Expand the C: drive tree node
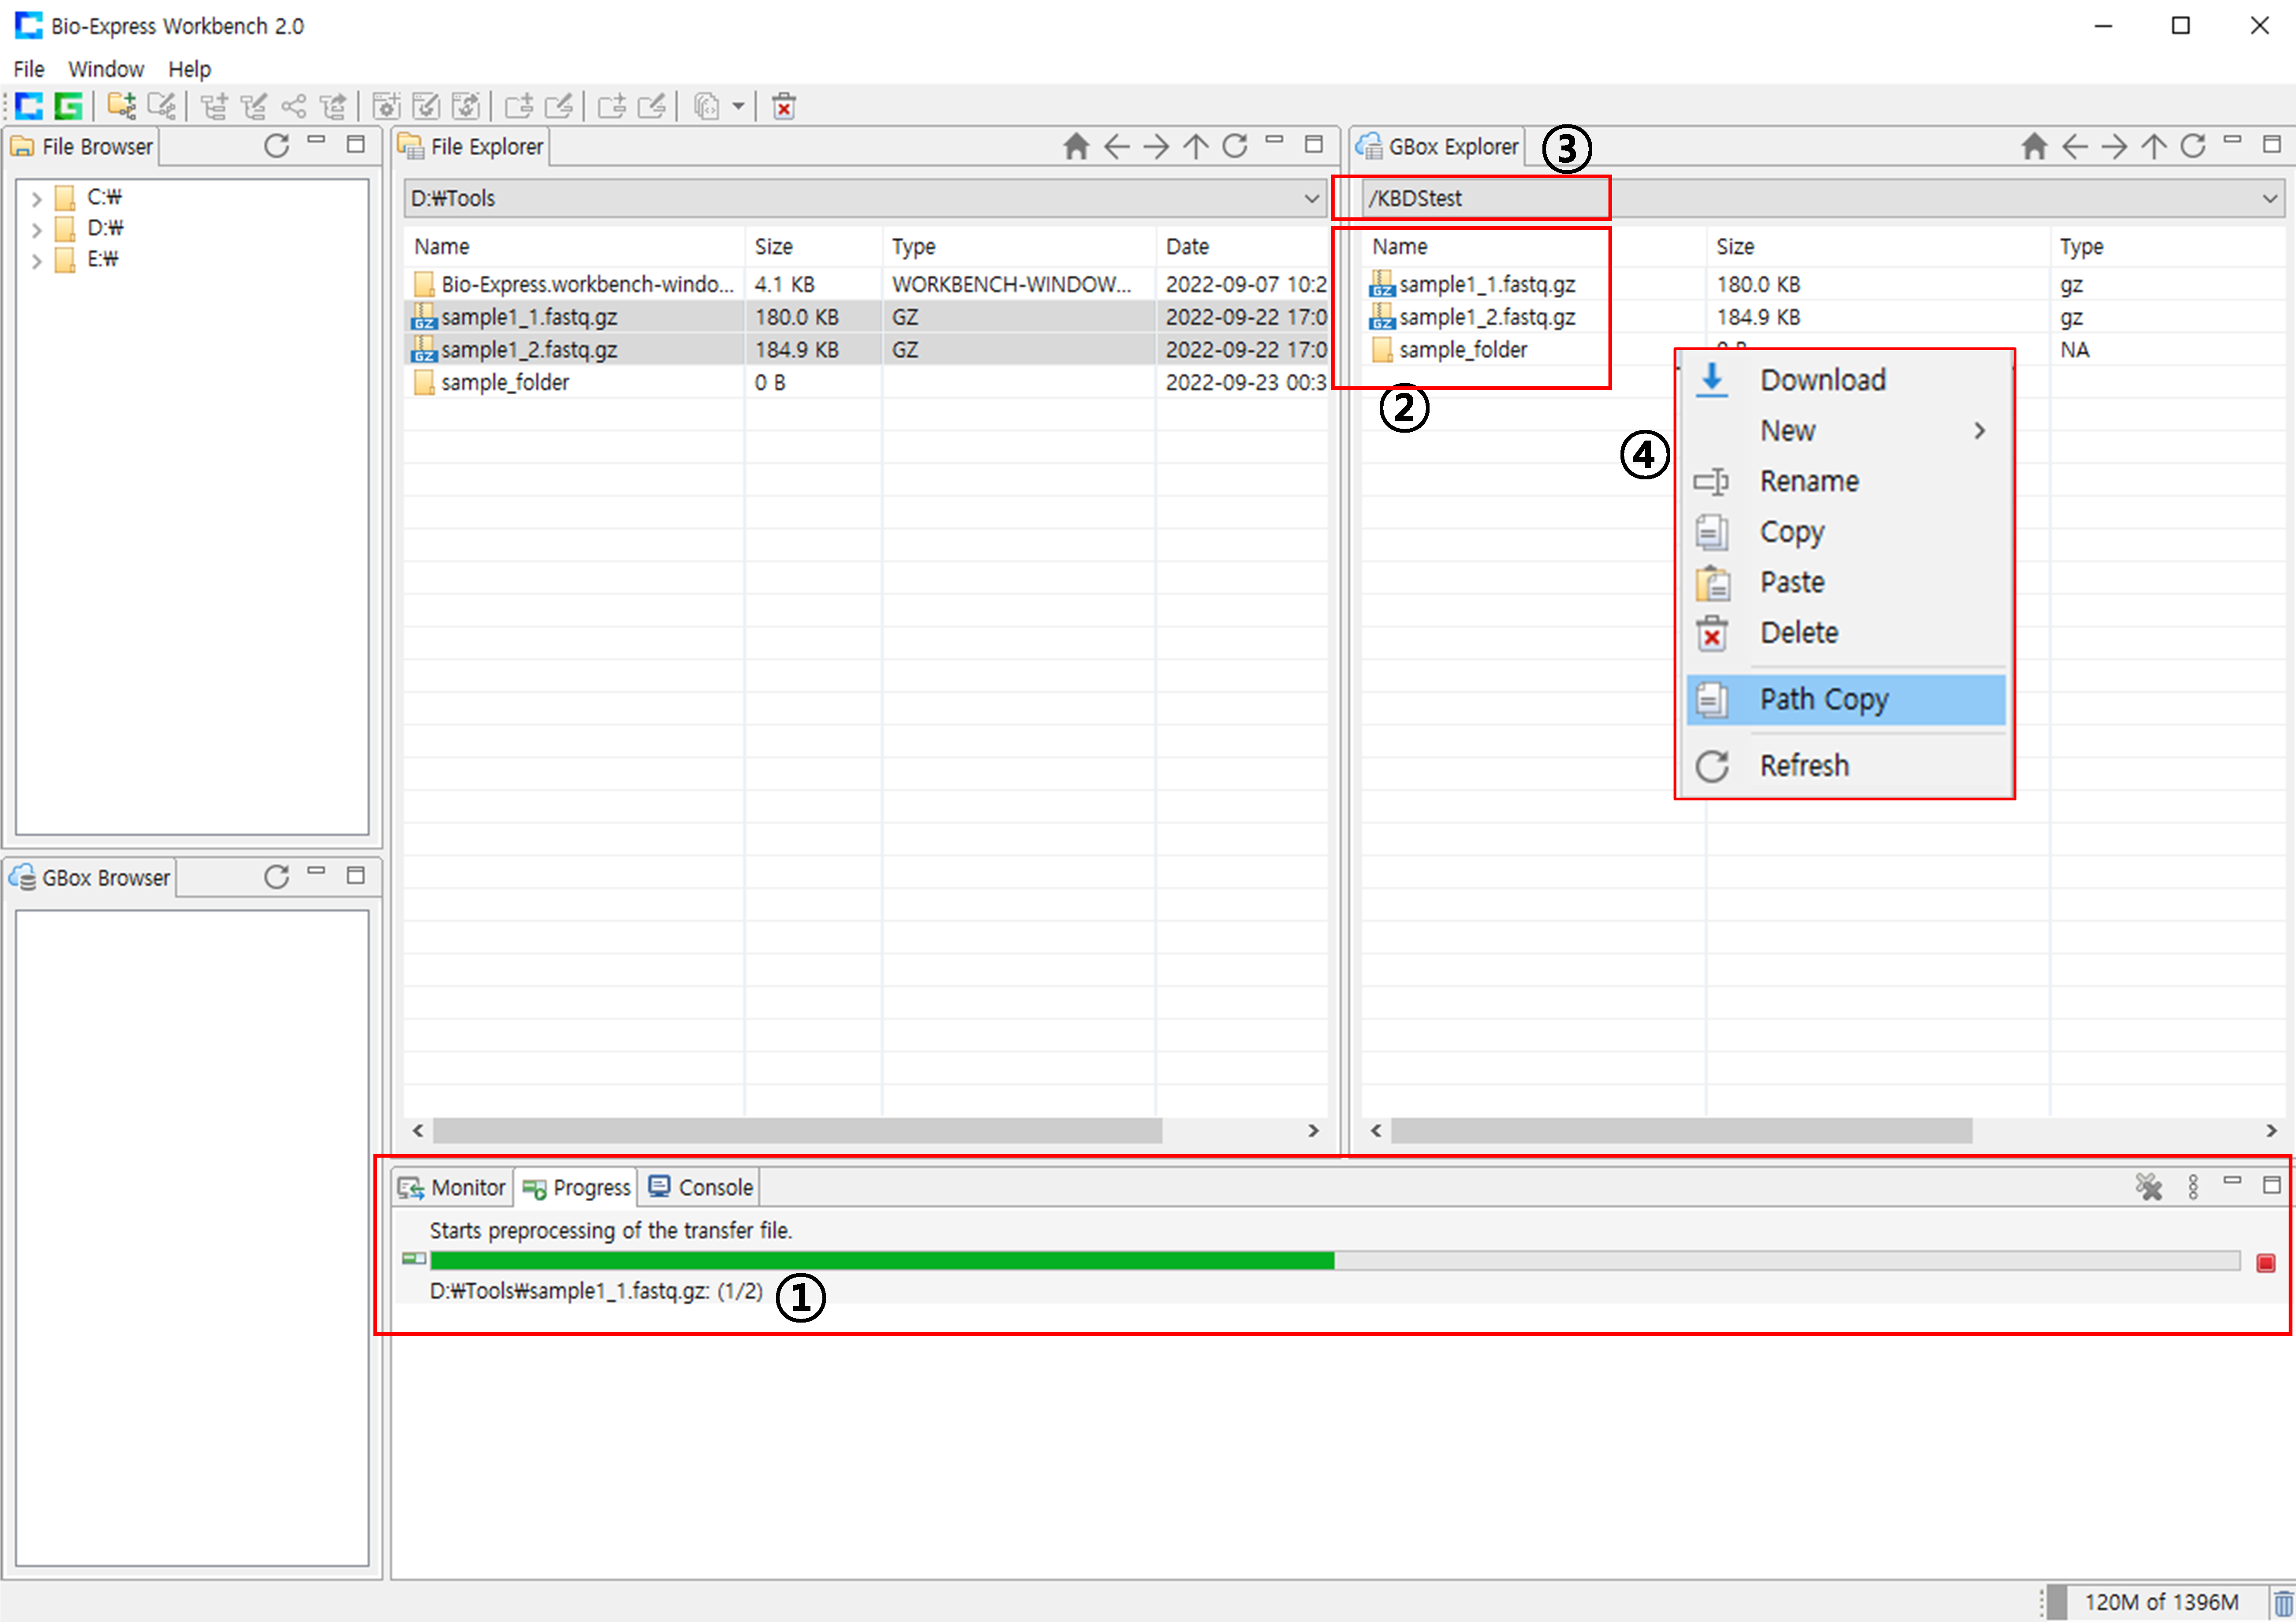Viewport: 2296px width, 1622px height. tap(37, 198)
